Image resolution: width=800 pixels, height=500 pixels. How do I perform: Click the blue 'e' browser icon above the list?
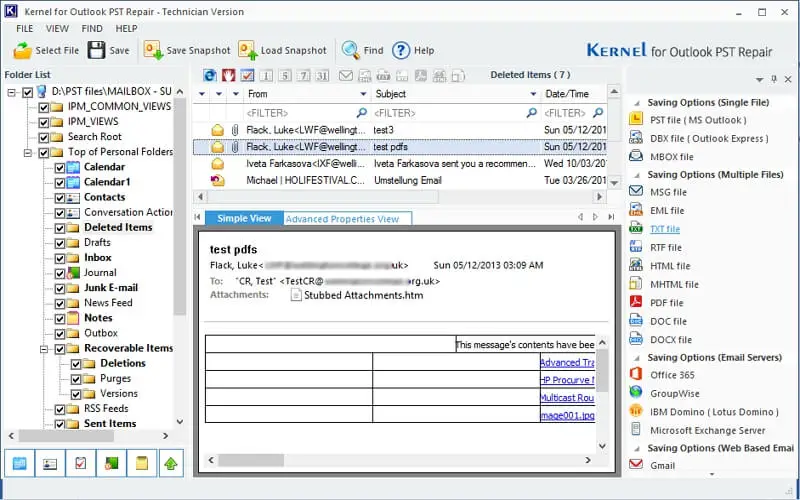210,76
